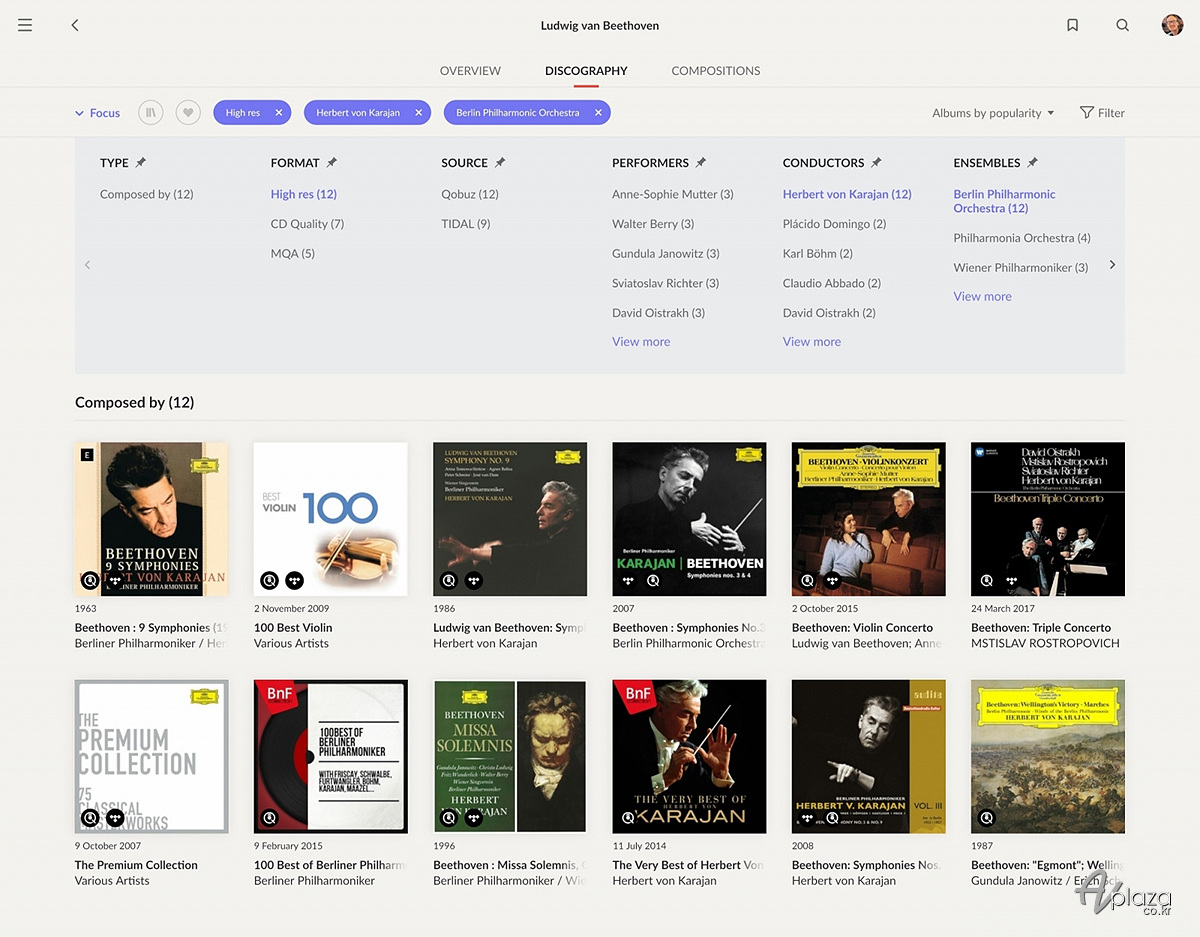The width and height of the screenshot is (1200, 937).
Task: Open Missa Solemnis album cover
Action: click(510, 757)
